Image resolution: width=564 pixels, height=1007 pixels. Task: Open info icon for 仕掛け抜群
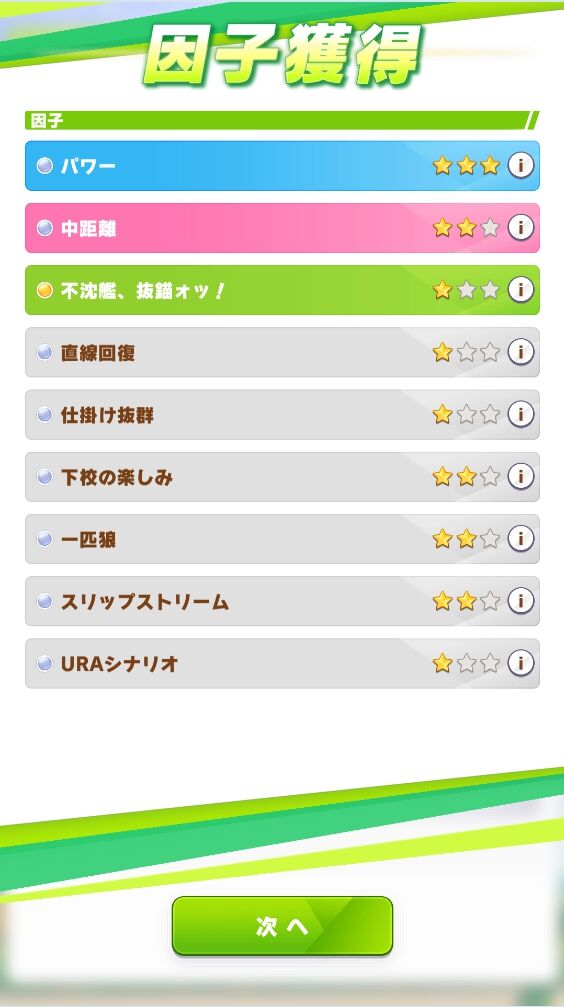click(520, 414)
